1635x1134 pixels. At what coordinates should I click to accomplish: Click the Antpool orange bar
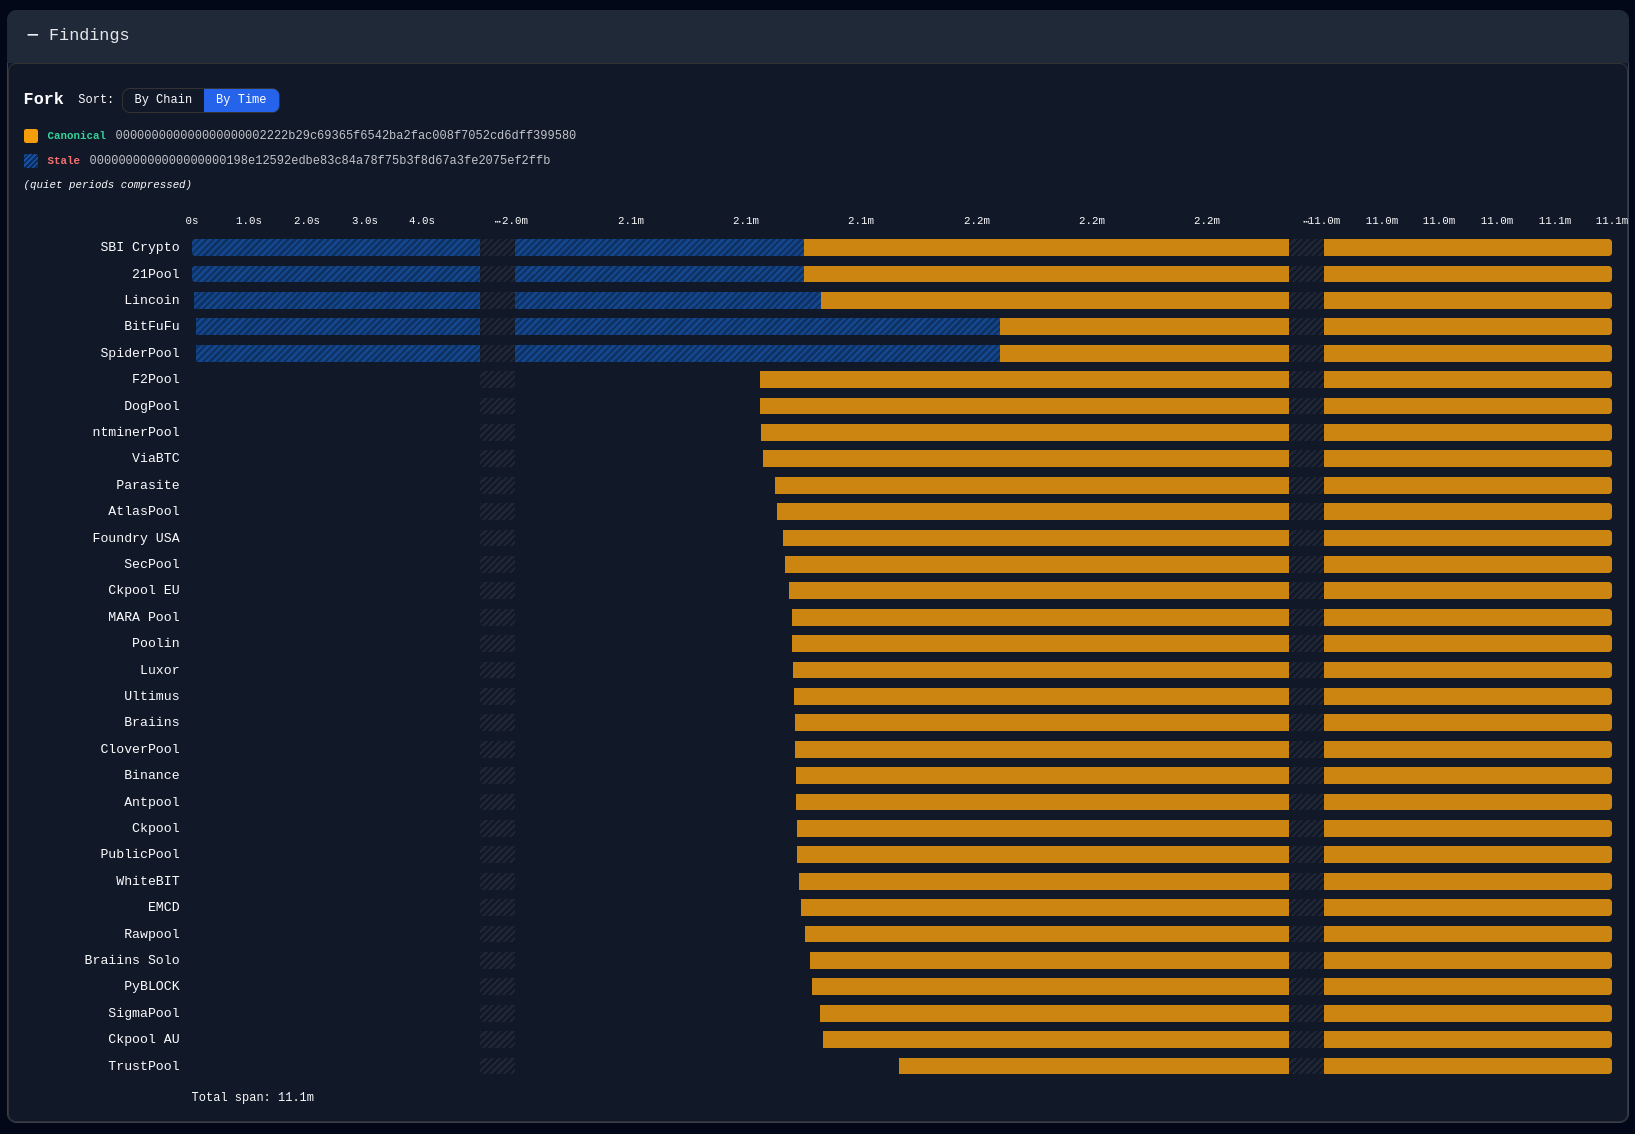tap(1042, 802)
